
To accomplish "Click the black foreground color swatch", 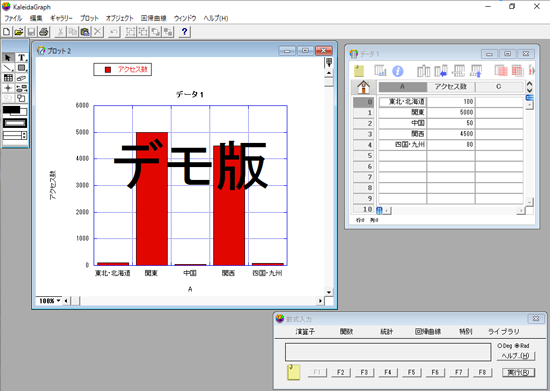I will point(11,110).
